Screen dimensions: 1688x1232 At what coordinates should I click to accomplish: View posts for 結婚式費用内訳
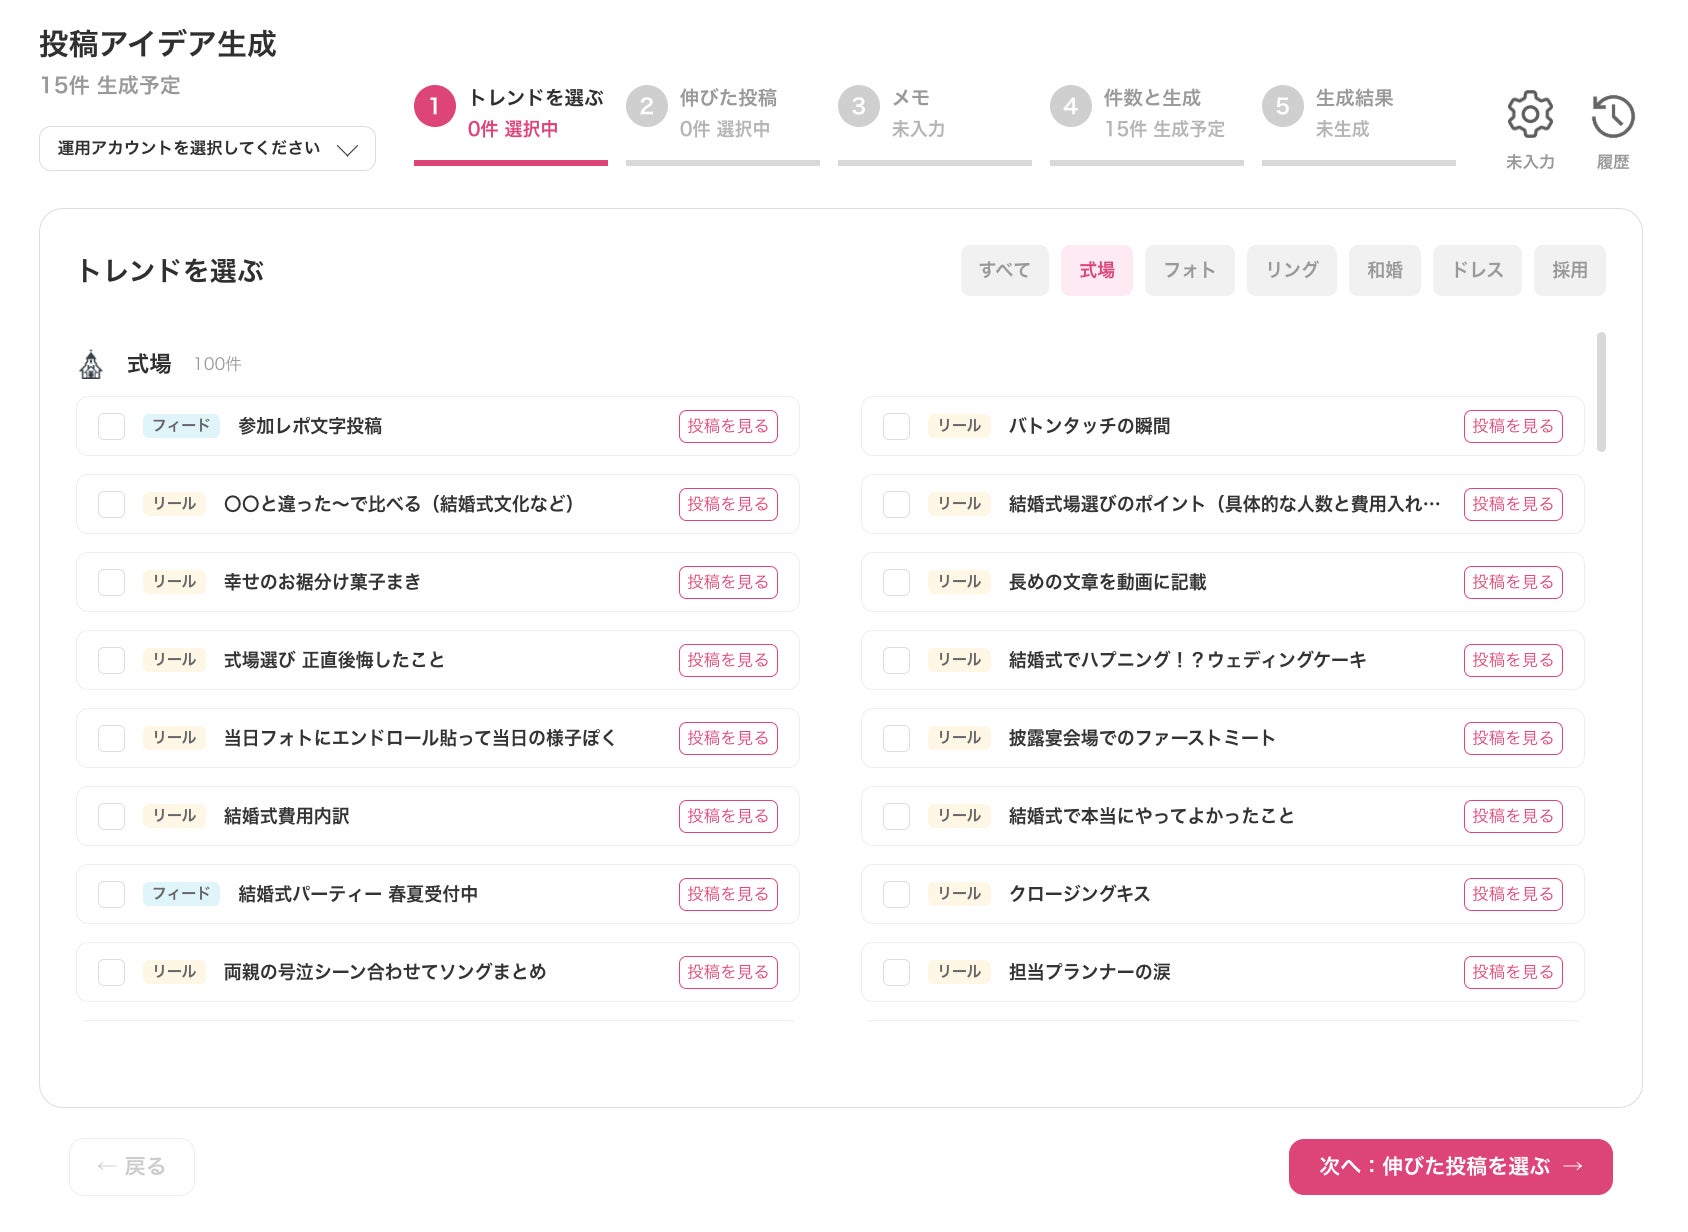(728, 816)
